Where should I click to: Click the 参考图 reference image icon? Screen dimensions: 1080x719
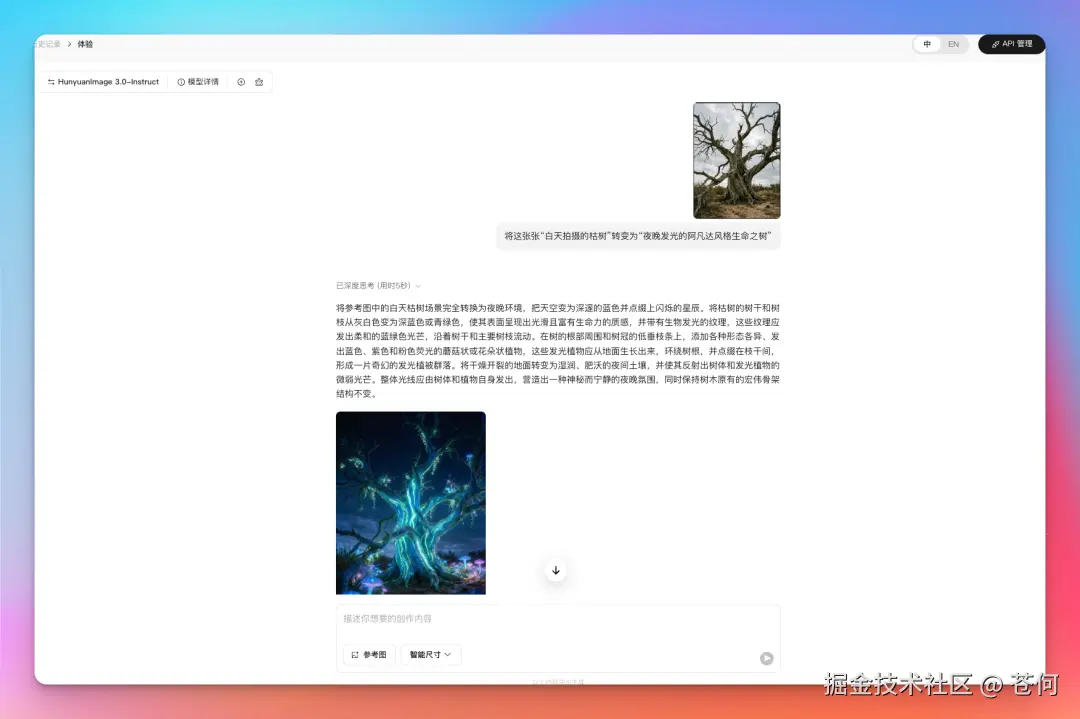[356, 655]
